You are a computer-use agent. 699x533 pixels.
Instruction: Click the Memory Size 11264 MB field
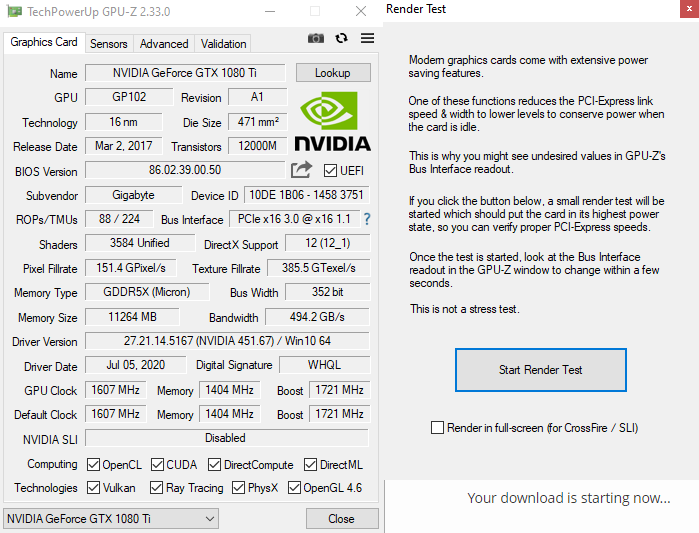coord(132,317)
